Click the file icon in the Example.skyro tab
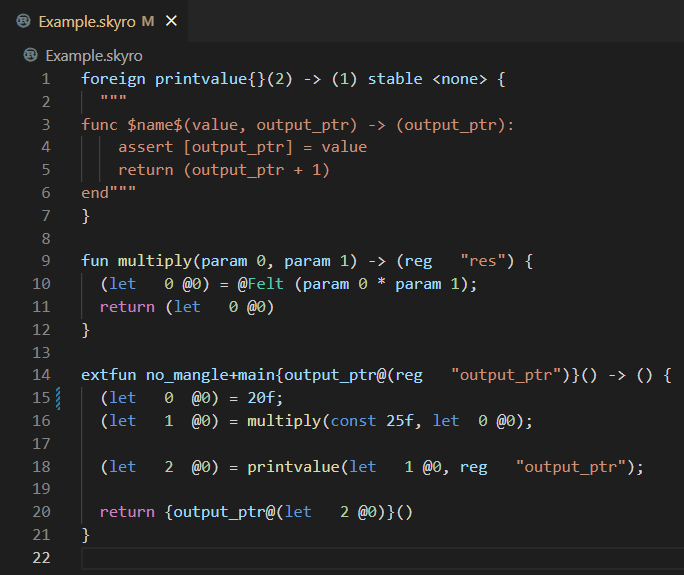Image resolution: width=684 pixels, height=575 pixels. pyautogui.click(x=24, y=21)
